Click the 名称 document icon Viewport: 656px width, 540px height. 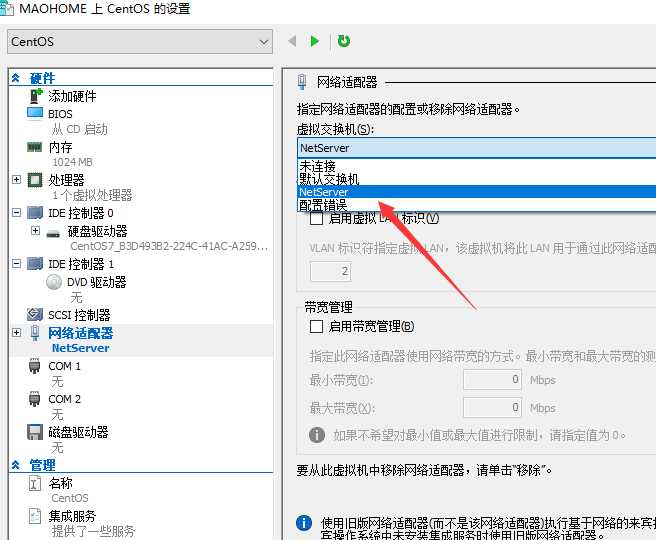coord(35,484)
